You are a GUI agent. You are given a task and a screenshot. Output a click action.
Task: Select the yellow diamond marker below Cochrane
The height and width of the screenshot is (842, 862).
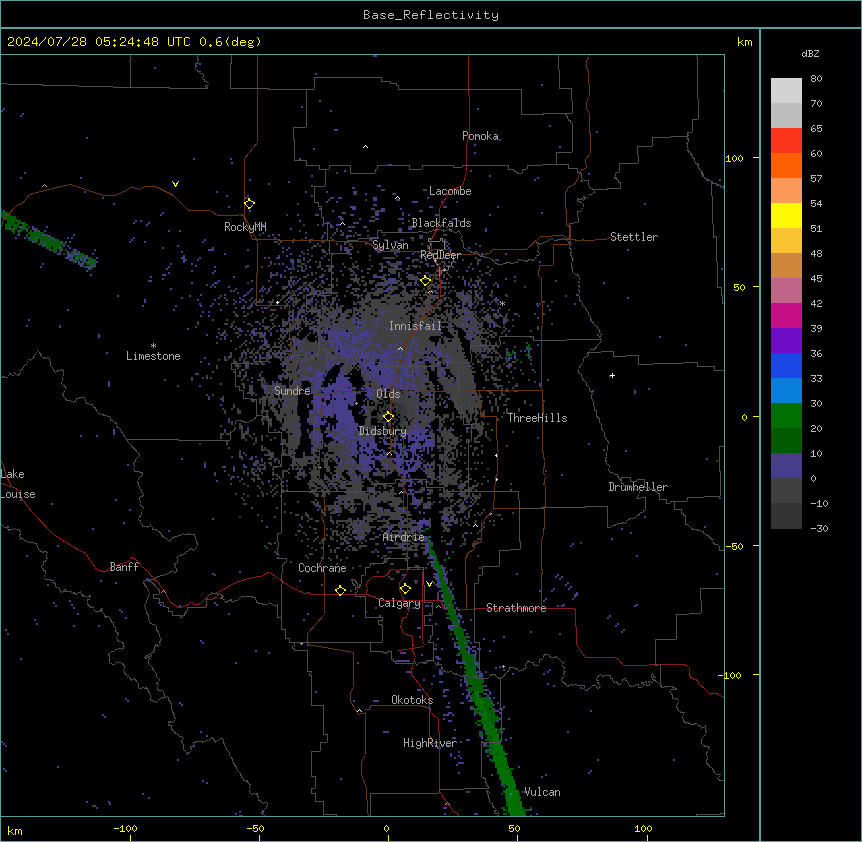point(340,590)
